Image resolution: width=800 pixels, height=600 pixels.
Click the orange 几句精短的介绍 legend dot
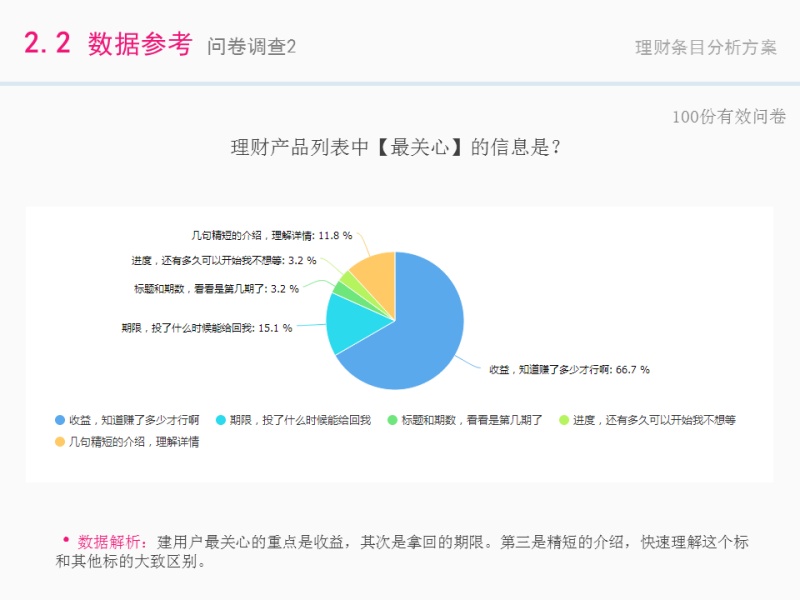tap(60, 442)
